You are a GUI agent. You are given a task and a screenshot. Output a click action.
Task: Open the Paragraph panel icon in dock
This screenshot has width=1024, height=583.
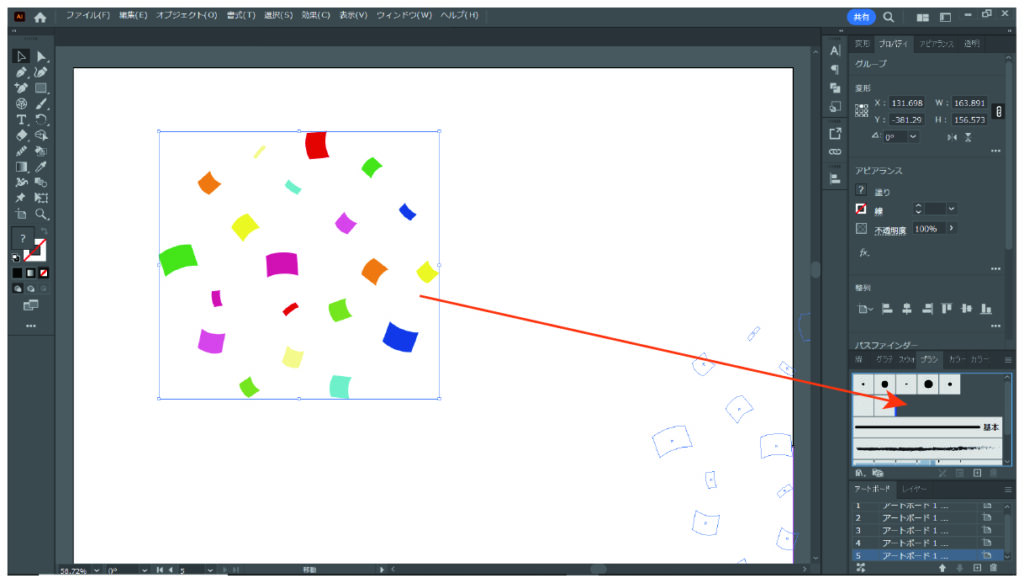point(835,69)
